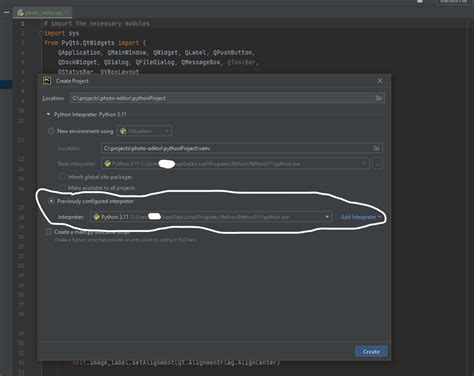Click the setAlignment code line in the editor

tap(177, 363)
